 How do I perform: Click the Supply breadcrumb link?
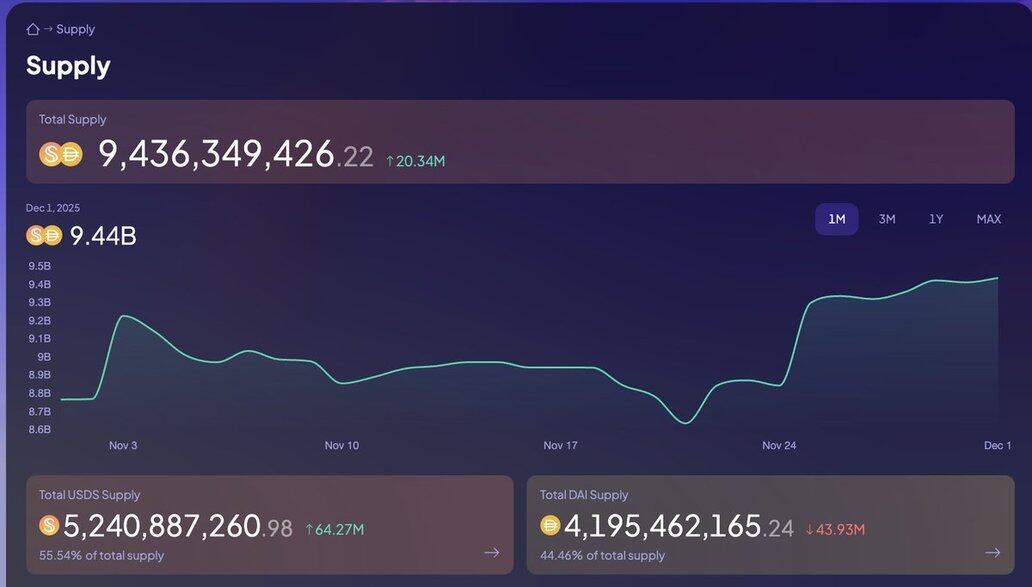(x=75, y=29)
